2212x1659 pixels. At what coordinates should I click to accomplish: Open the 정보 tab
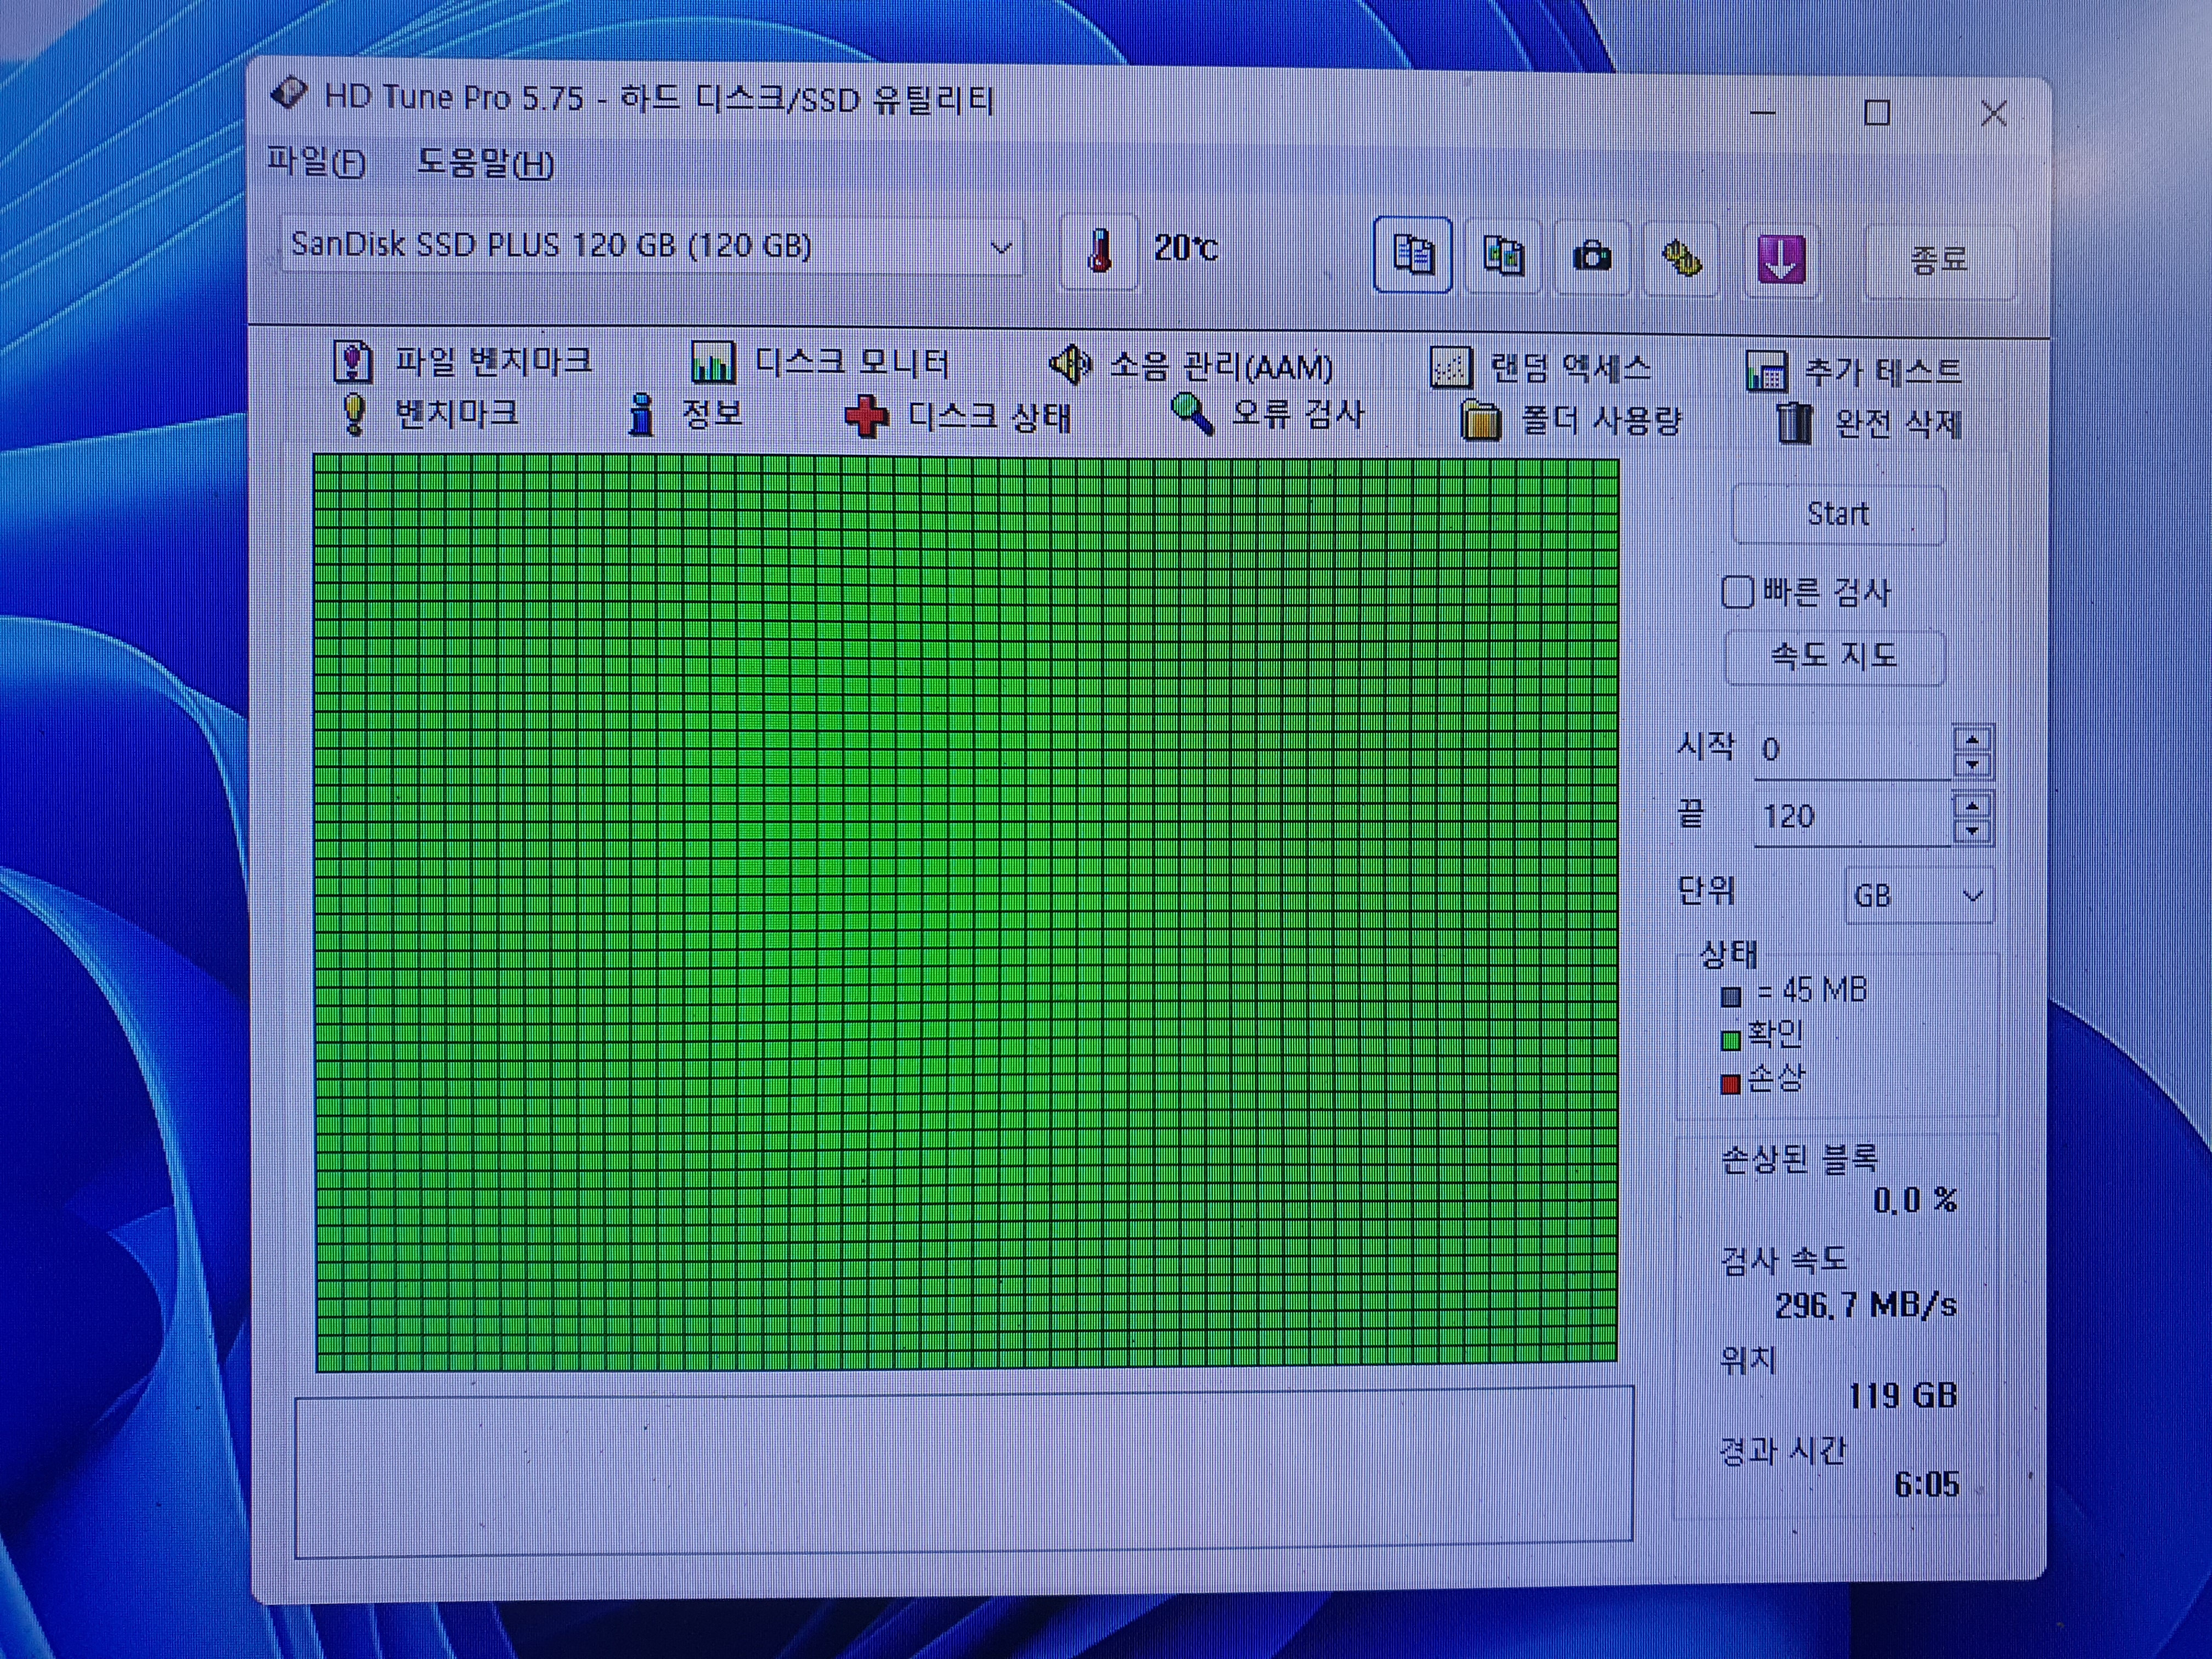pyautogui.click(x=685, y=414)
